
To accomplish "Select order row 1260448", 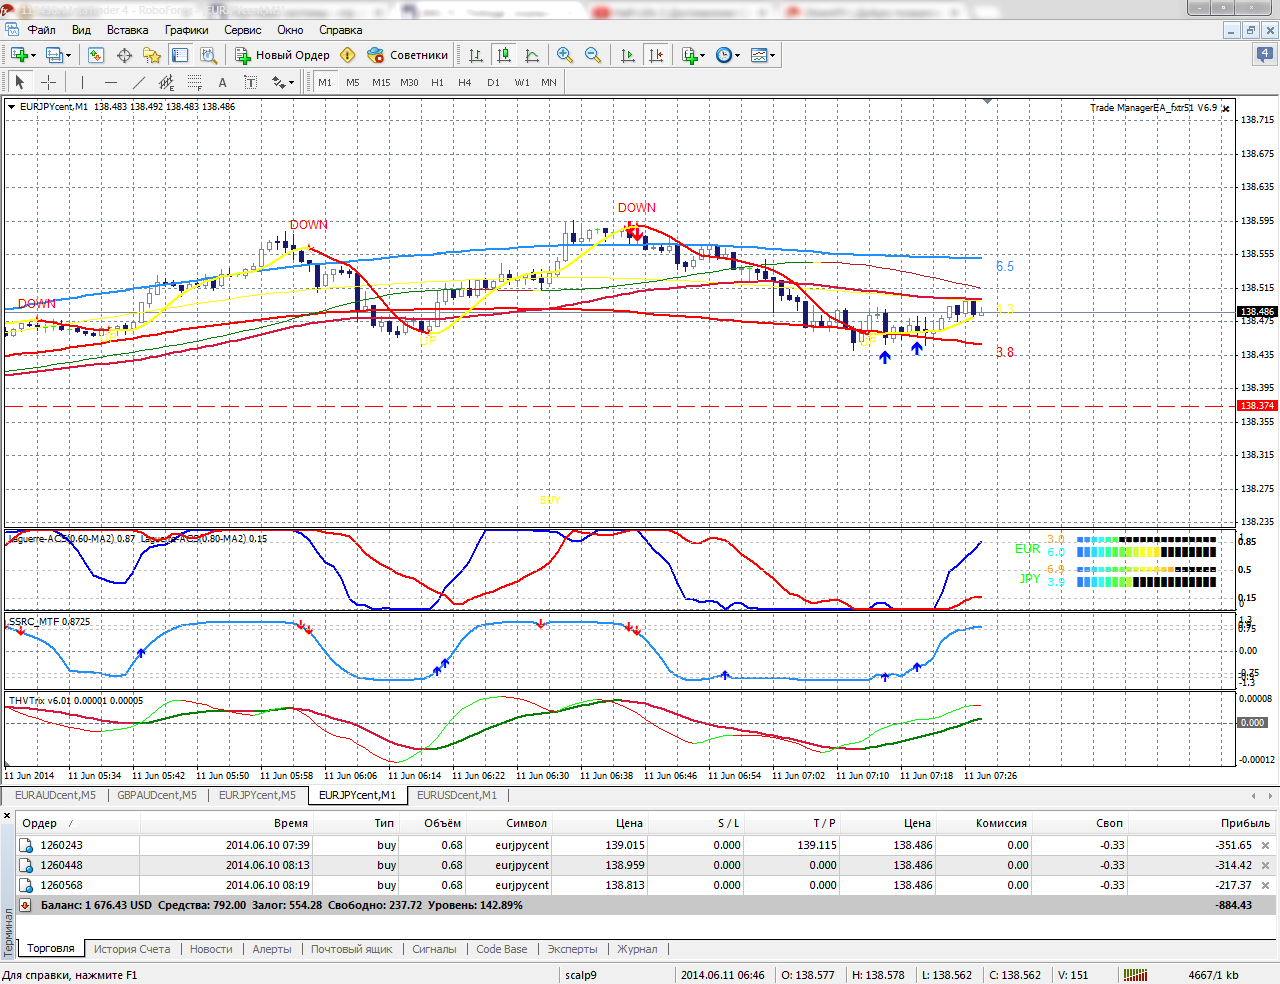I will 647,865.
